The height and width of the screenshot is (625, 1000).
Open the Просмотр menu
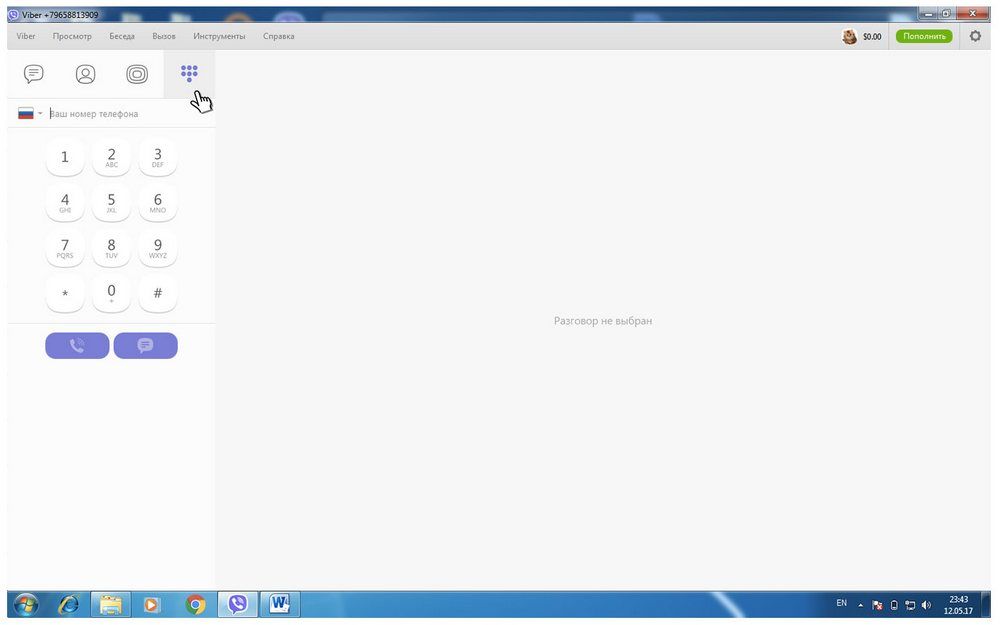(x=72, y=36)
